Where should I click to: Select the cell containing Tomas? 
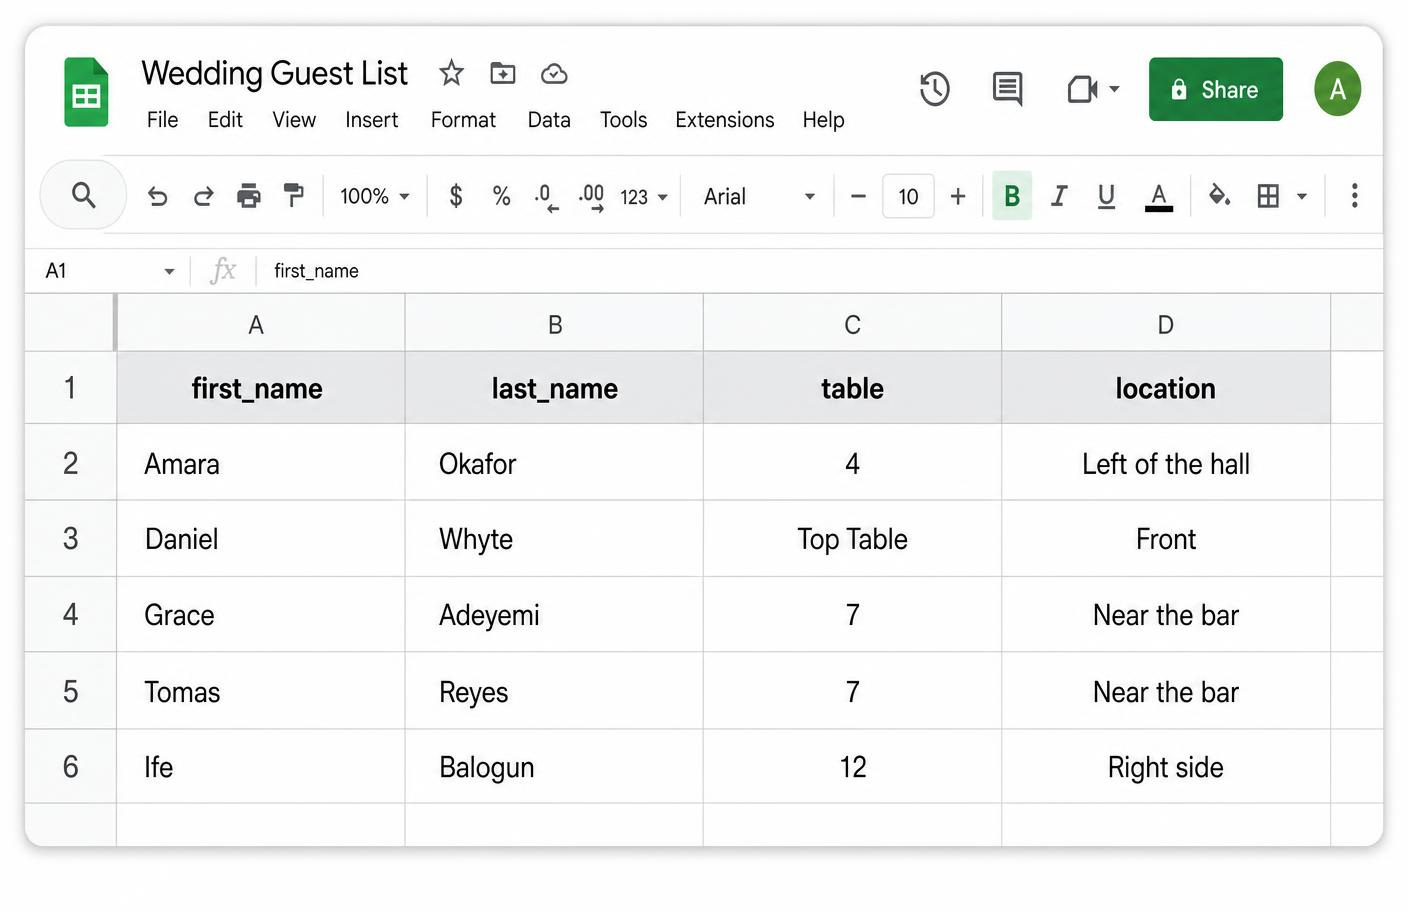coord(260,692)
